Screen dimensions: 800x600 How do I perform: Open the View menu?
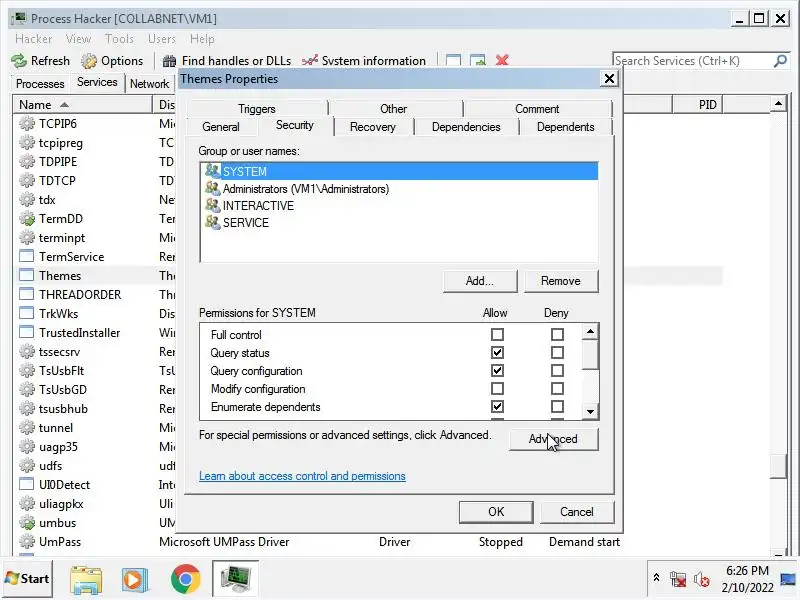click(x=78, y=39)
